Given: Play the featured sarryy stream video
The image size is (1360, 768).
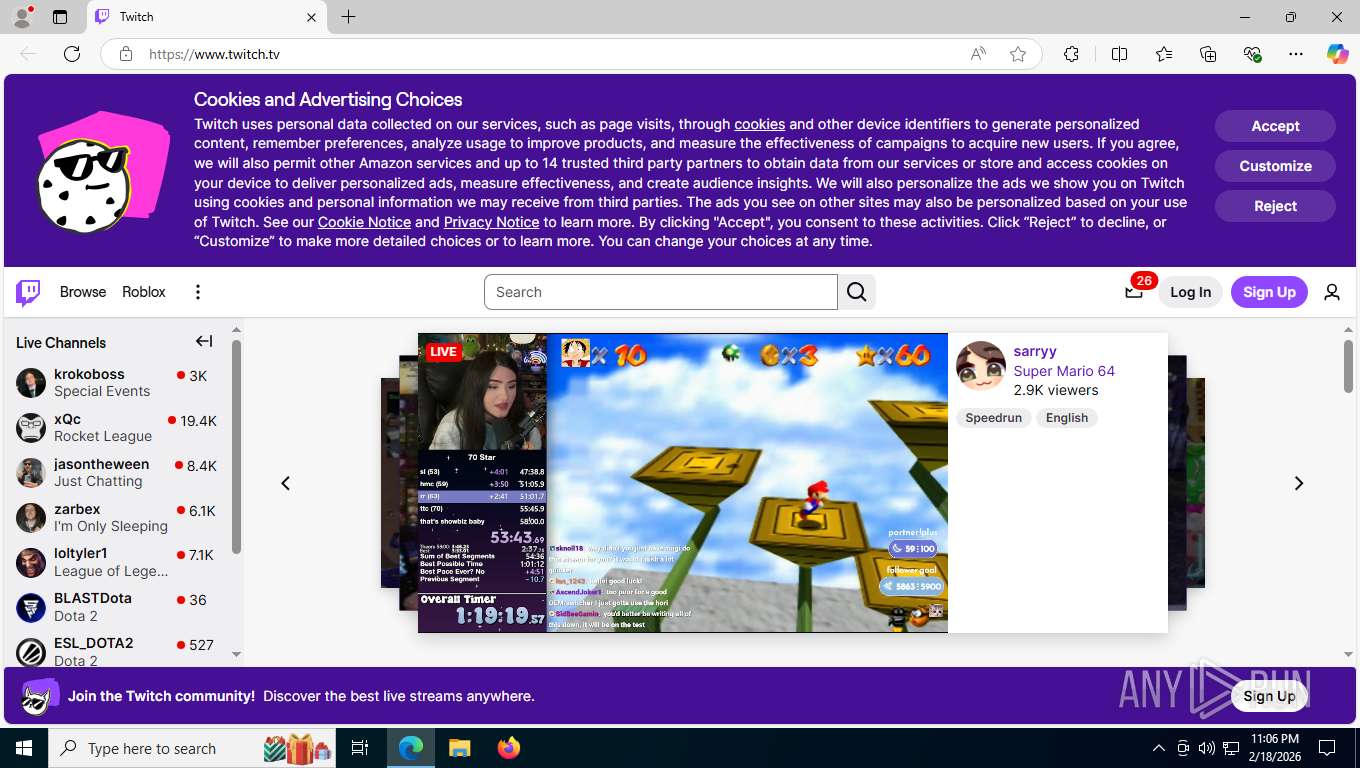Looking at the screenshot, I should click(683, 483).
